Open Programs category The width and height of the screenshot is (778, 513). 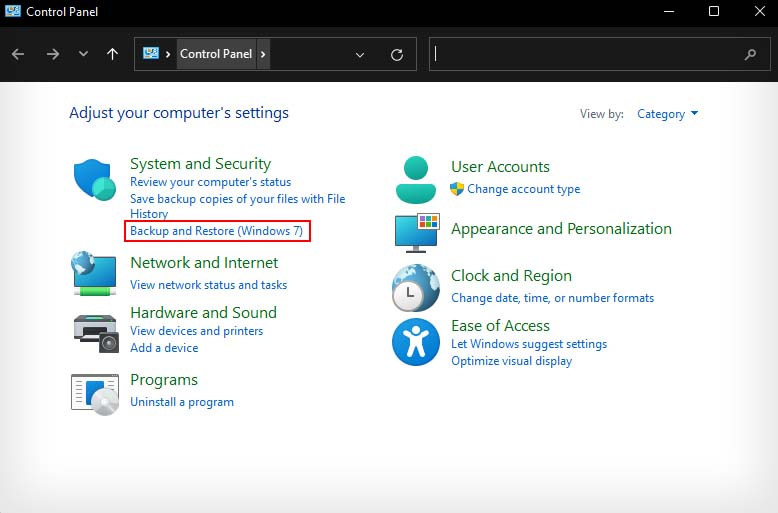tap(164, 380)
